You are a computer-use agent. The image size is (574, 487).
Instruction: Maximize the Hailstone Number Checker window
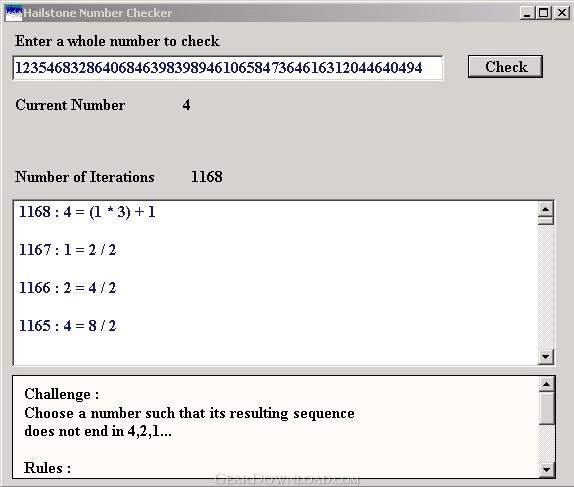[544, 14]
